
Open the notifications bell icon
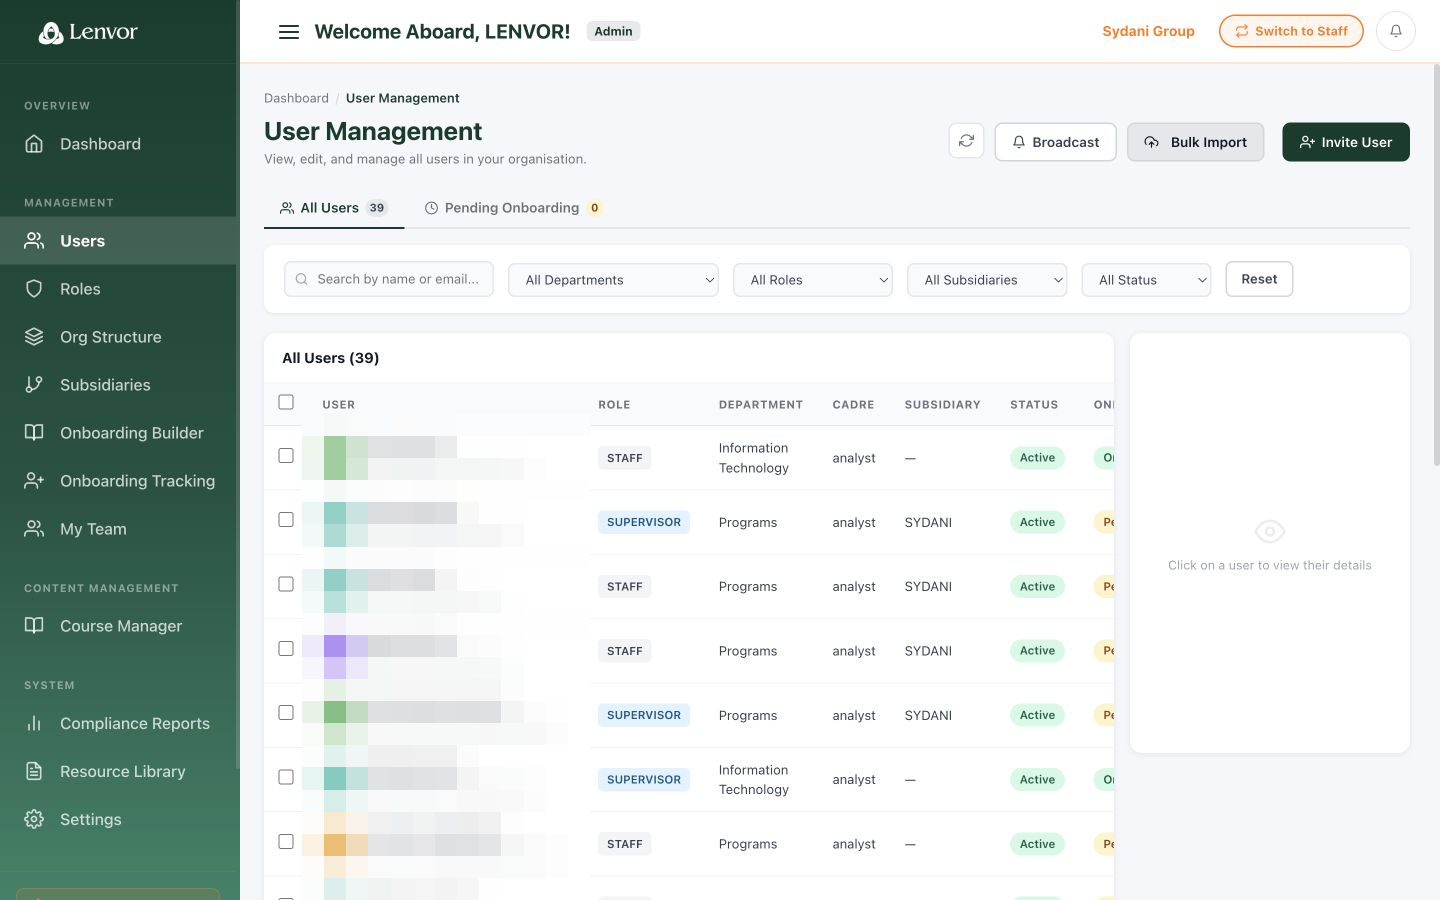click(1396, 31)
